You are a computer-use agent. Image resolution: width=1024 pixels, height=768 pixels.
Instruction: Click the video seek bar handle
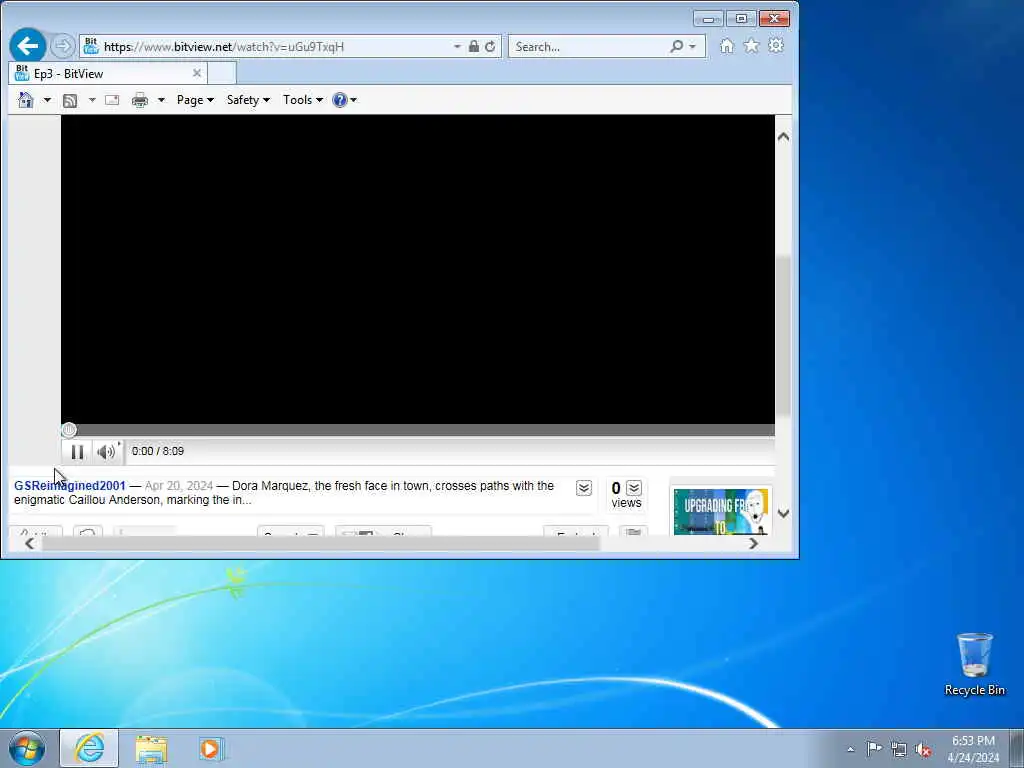coord(69,430)
